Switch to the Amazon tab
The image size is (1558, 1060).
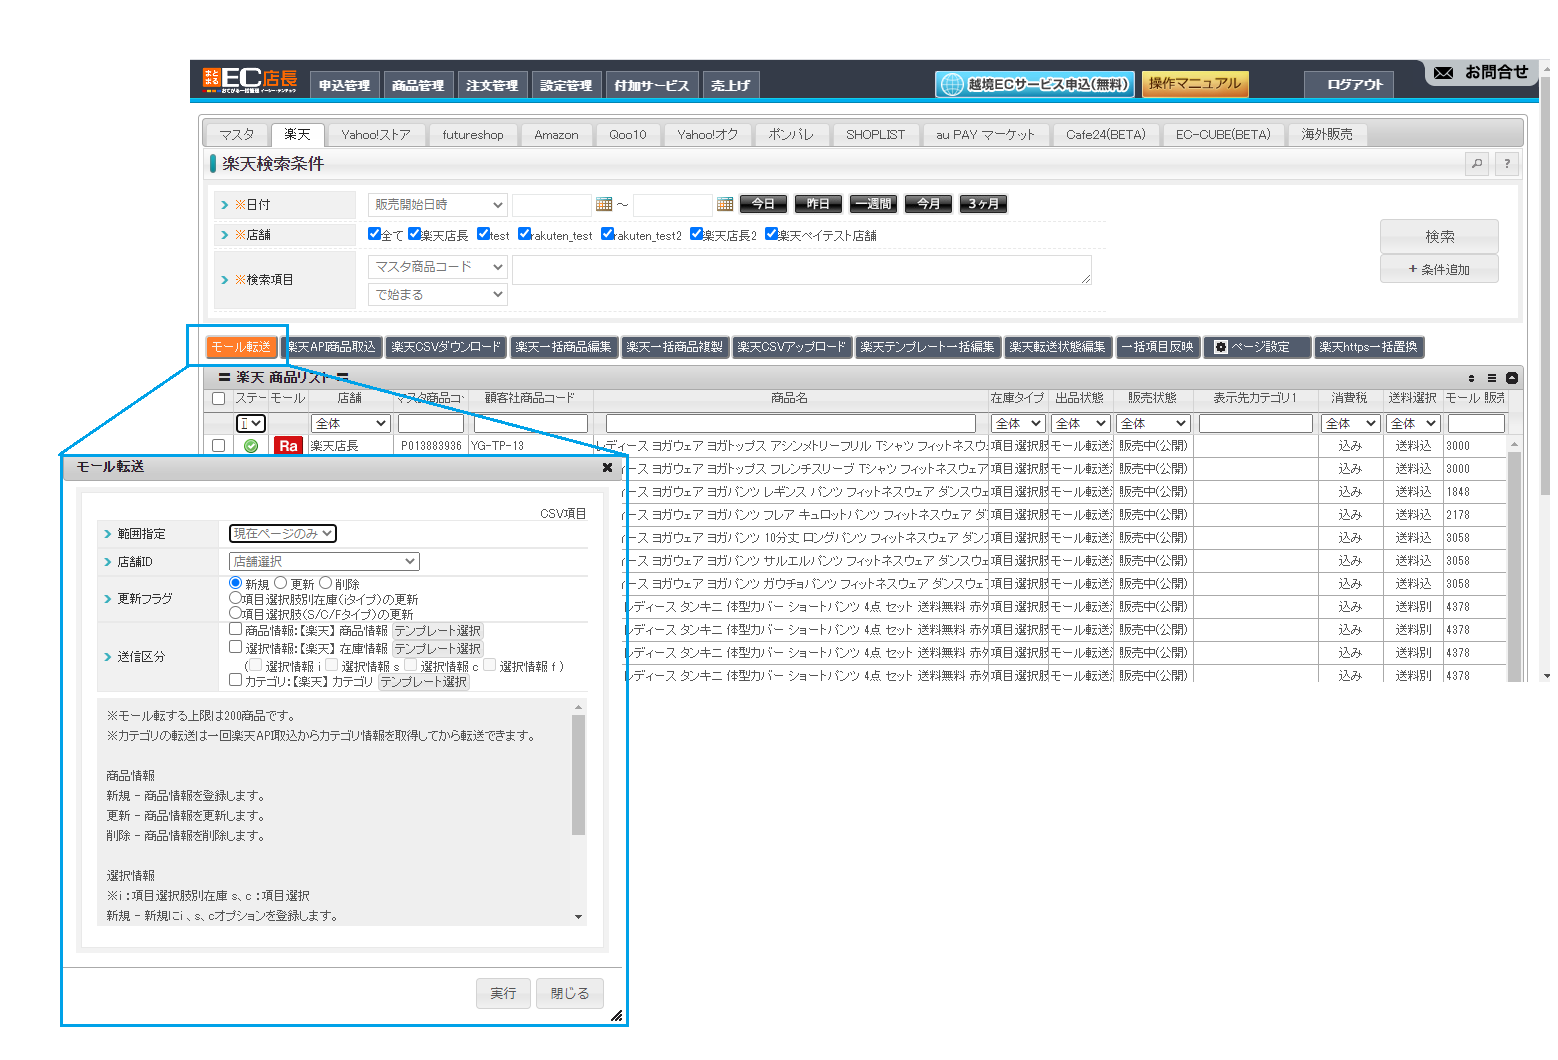(556, 134)
